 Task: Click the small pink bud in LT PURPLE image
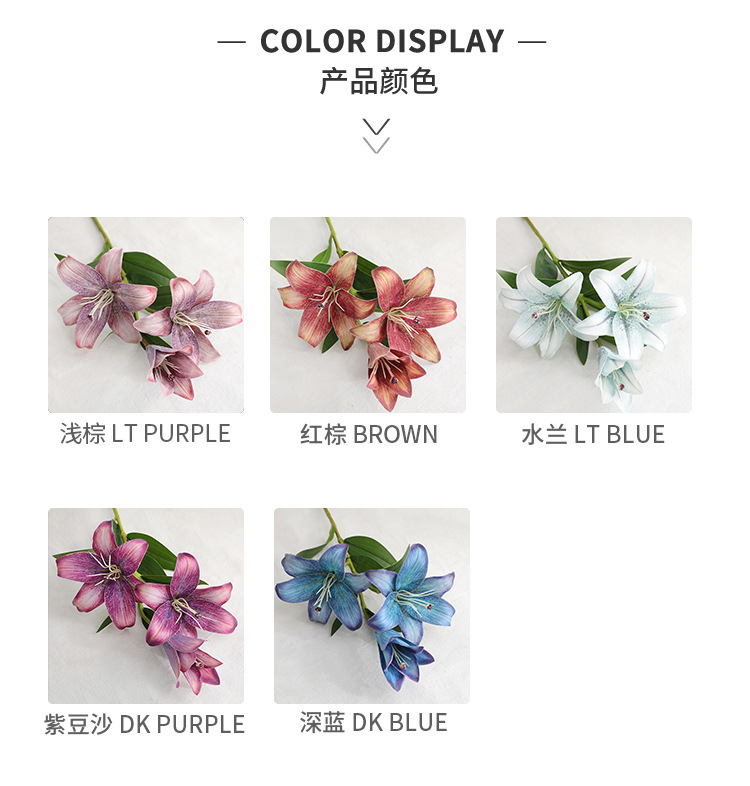(x=173, y=371)
